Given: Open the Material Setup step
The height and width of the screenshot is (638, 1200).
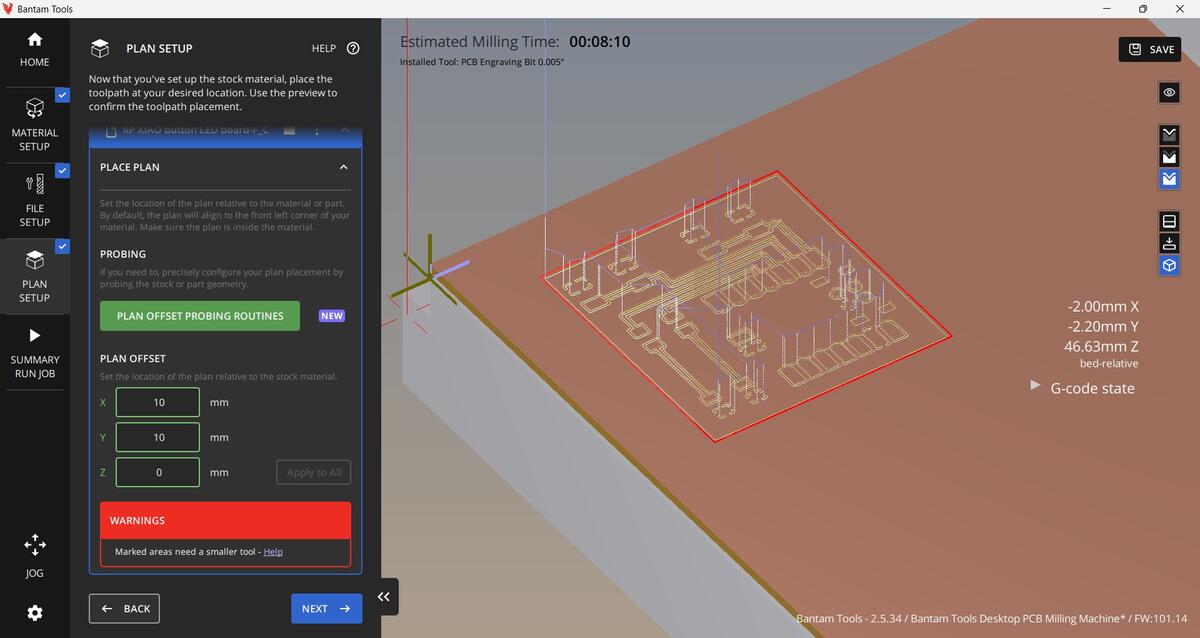Looking at the screenshot, I should coord(34,125).
